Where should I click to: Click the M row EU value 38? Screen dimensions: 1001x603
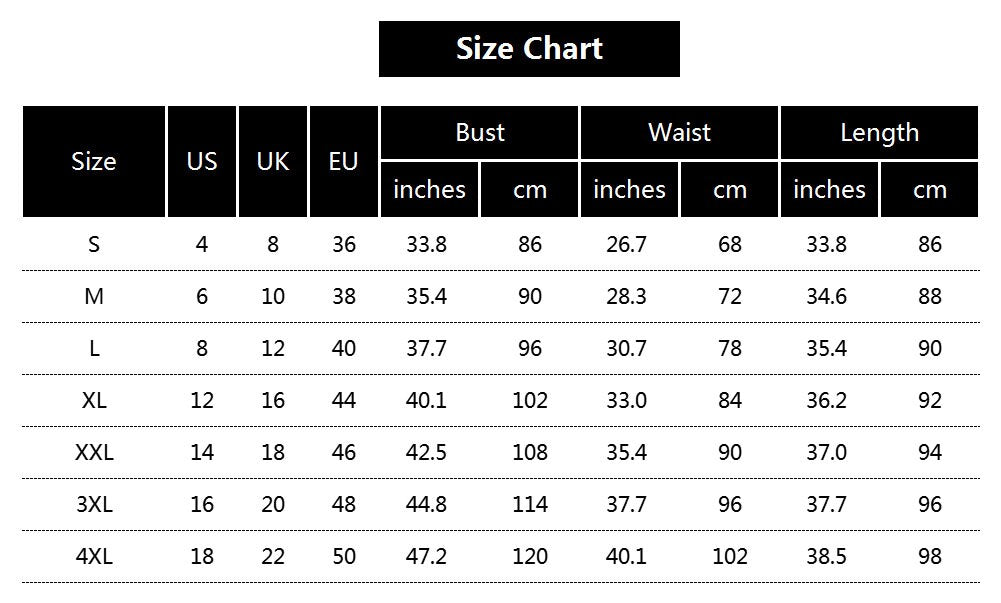click(343, 296)
